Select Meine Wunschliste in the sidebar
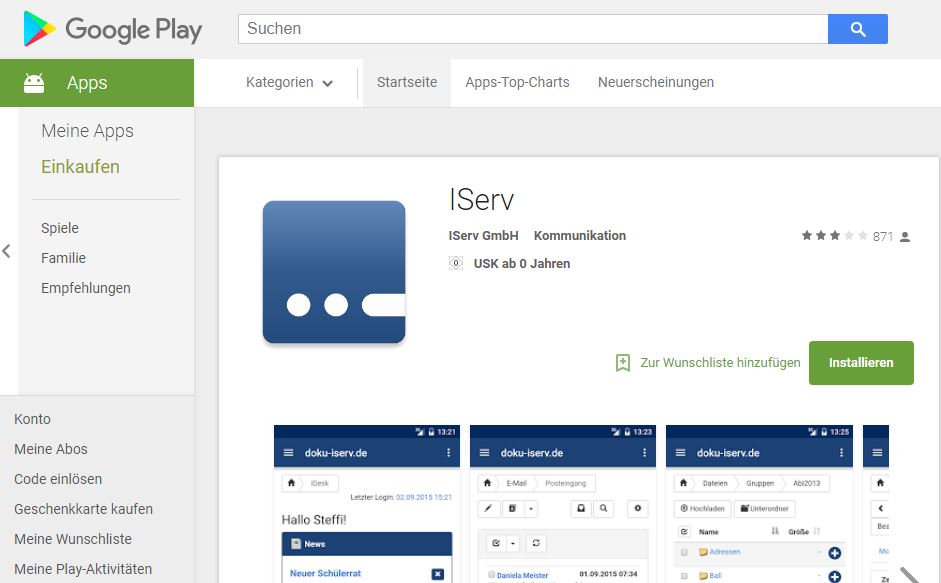941x583 pixels. (x=73, y=539)
